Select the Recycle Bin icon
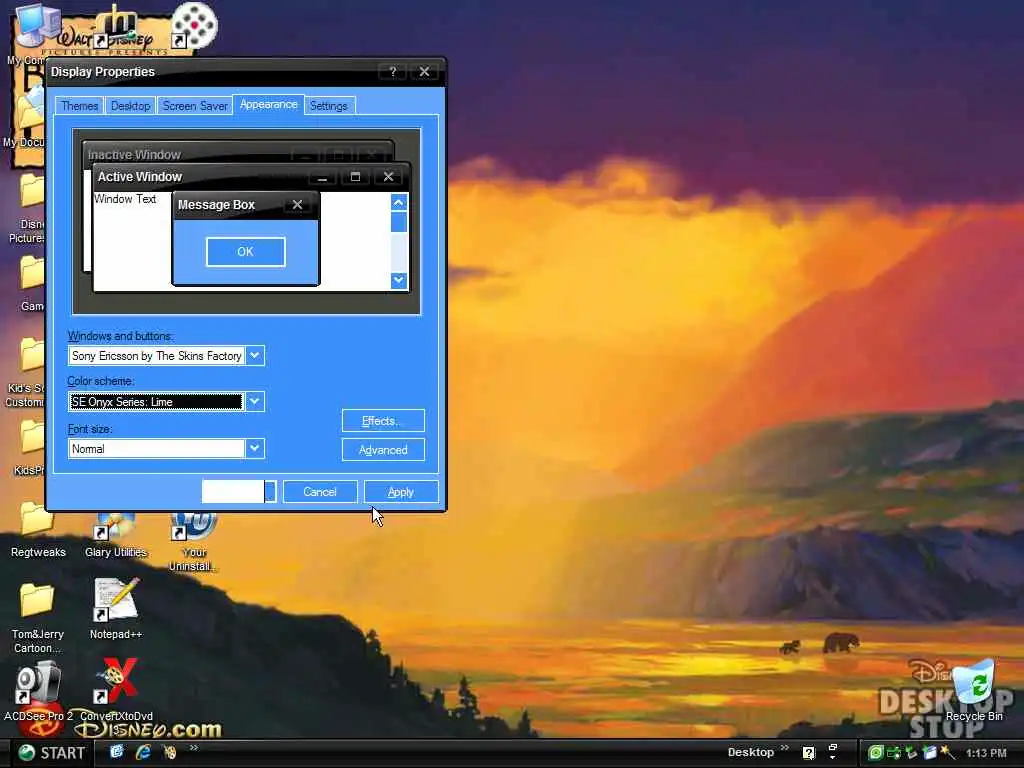 pos(974,692)
